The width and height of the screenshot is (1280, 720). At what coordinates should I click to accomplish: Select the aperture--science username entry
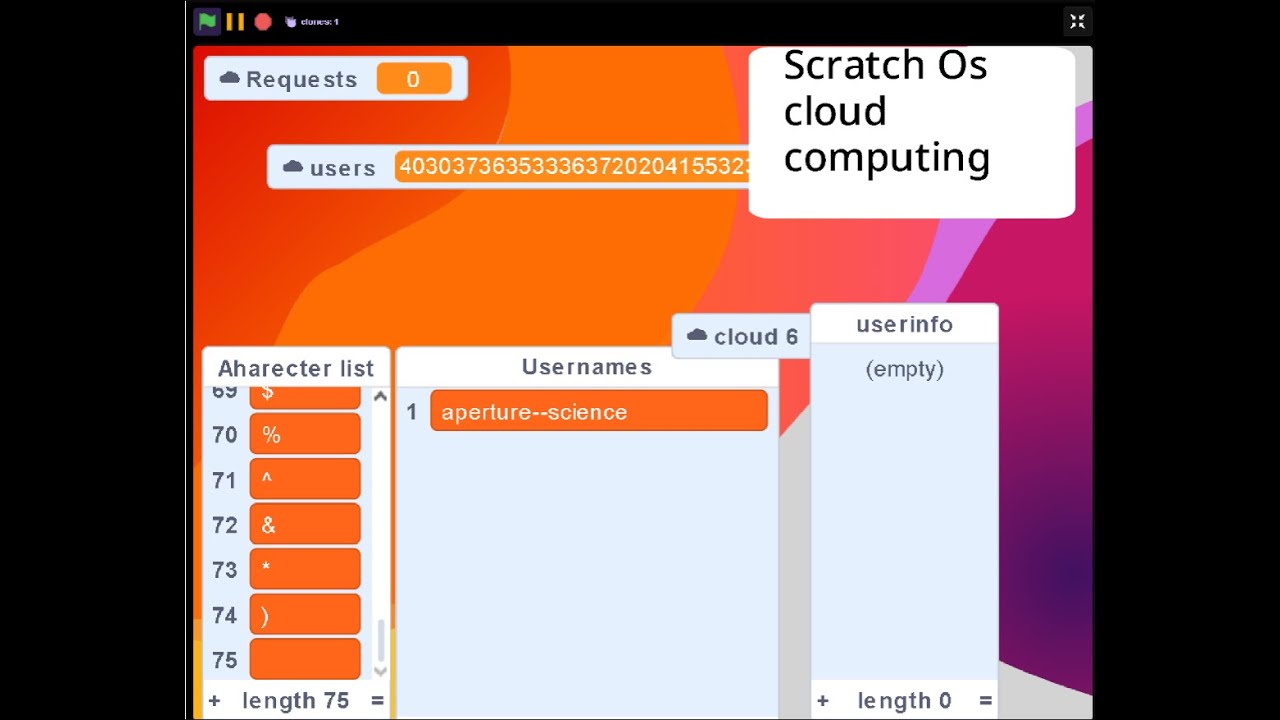coord(599,411)
